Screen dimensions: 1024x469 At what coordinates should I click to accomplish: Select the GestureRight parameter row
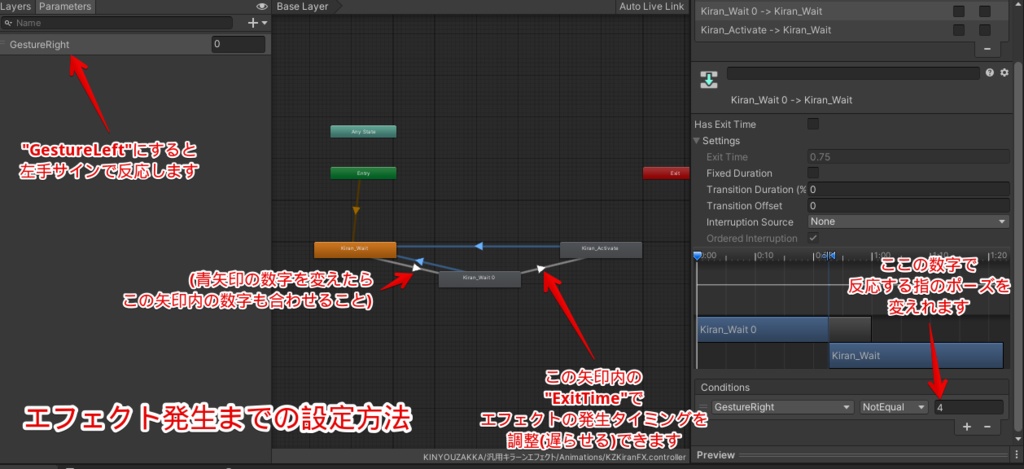(x=135, y=45)
